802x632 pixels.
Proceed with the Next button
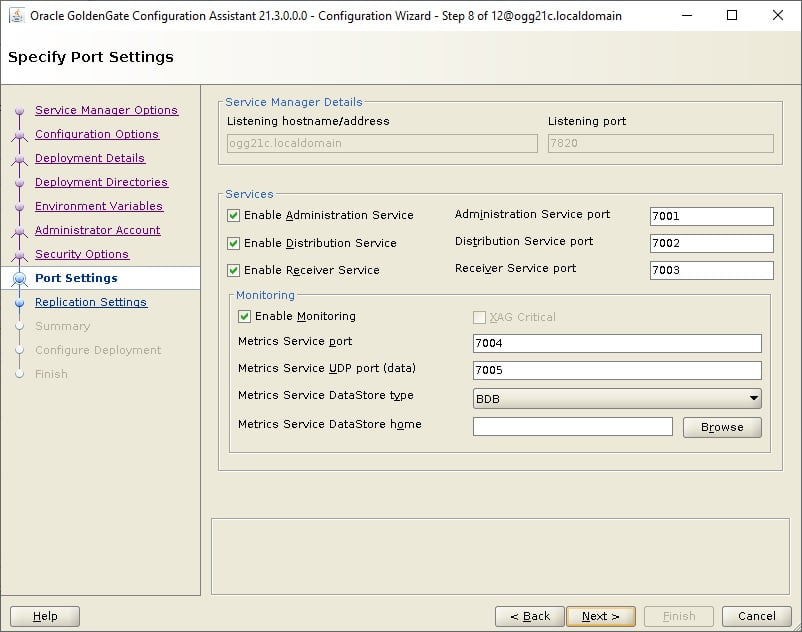click(x=601, y=616)
